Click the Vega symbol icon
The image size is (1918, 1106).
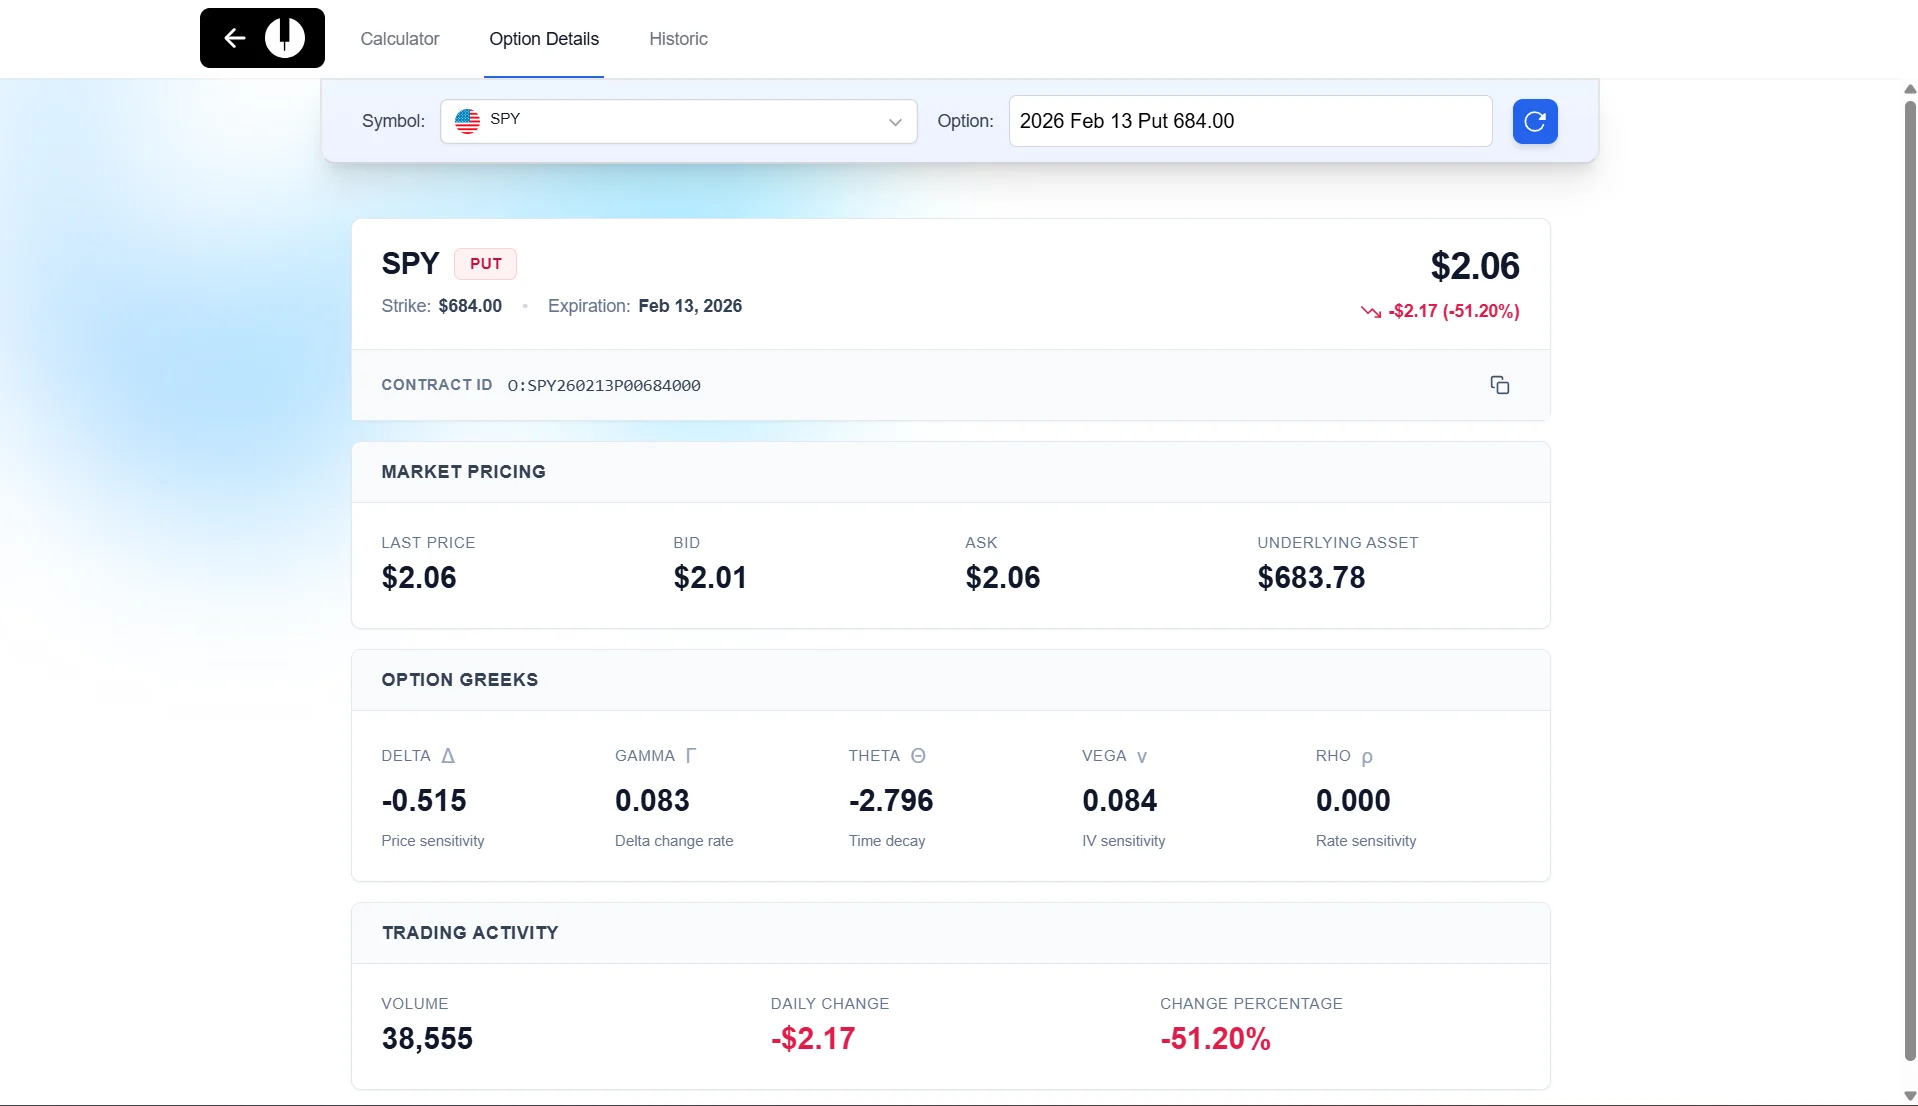1142,757
